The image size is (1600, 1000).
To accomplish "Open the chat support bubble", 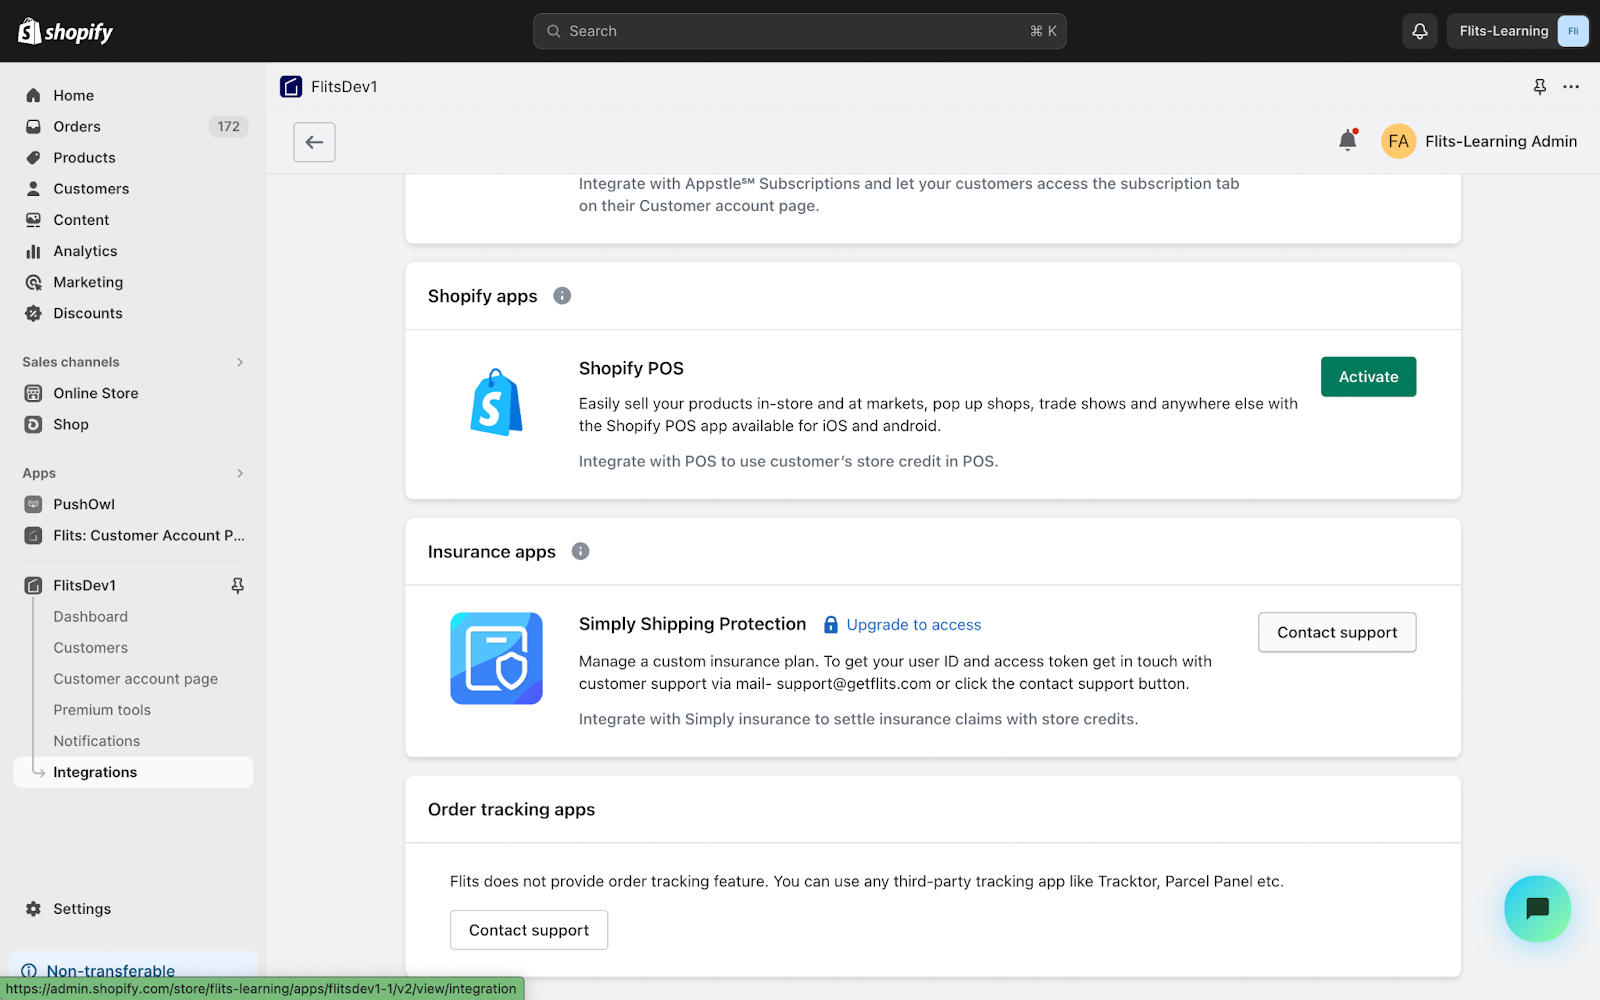I will click(1537, 908).
